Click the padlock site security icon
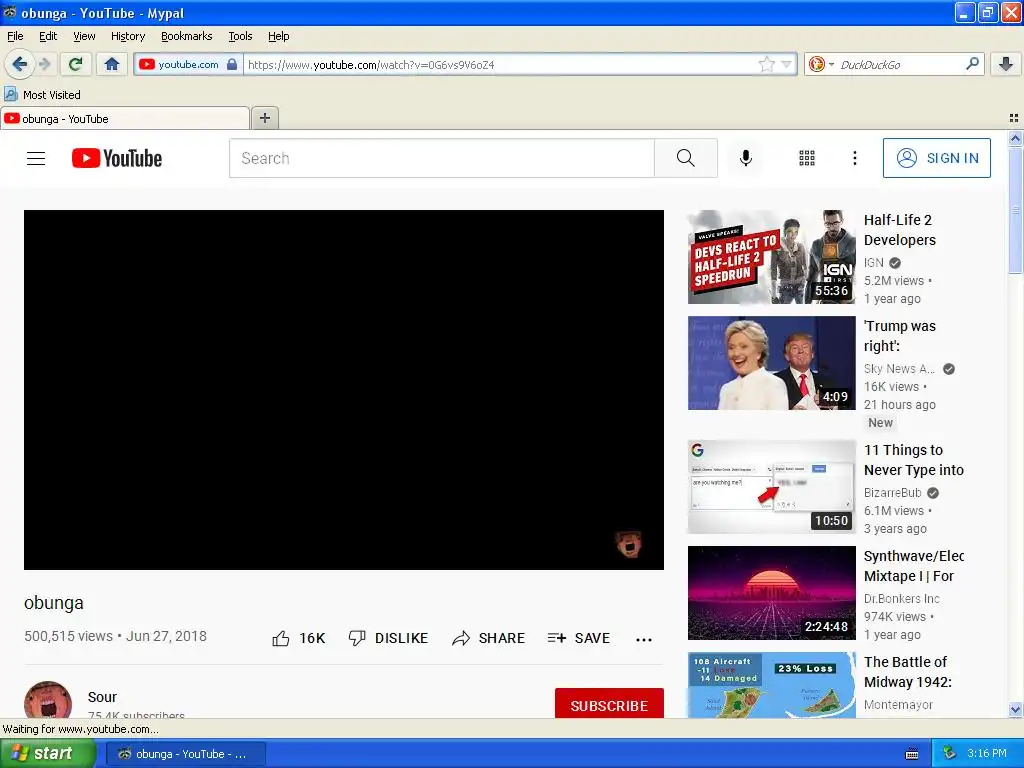The image size is (1024, 768). (232, 64)
